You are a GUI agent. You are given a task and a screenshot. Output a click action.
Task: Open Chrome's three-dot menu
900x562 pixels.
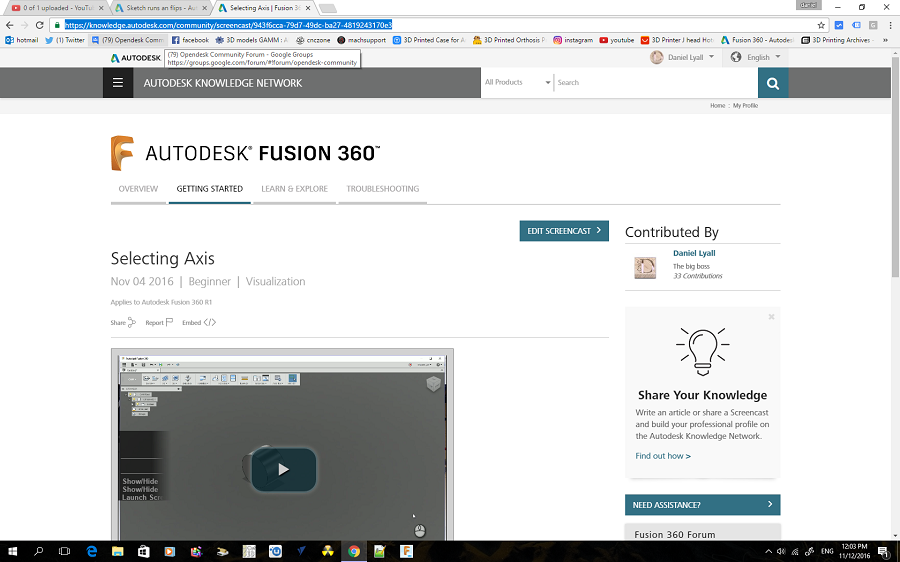pyautogui.click(x=890, y=25)
